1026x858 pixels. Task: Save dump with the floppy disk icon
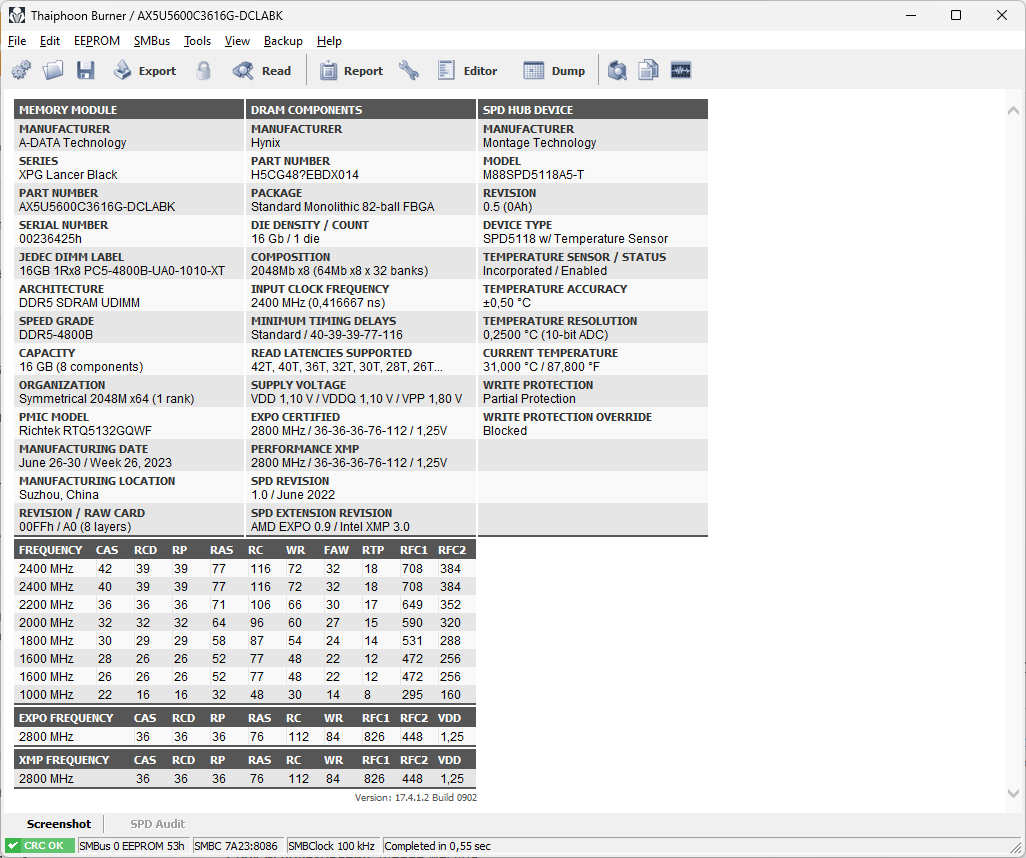click(86, 70)
